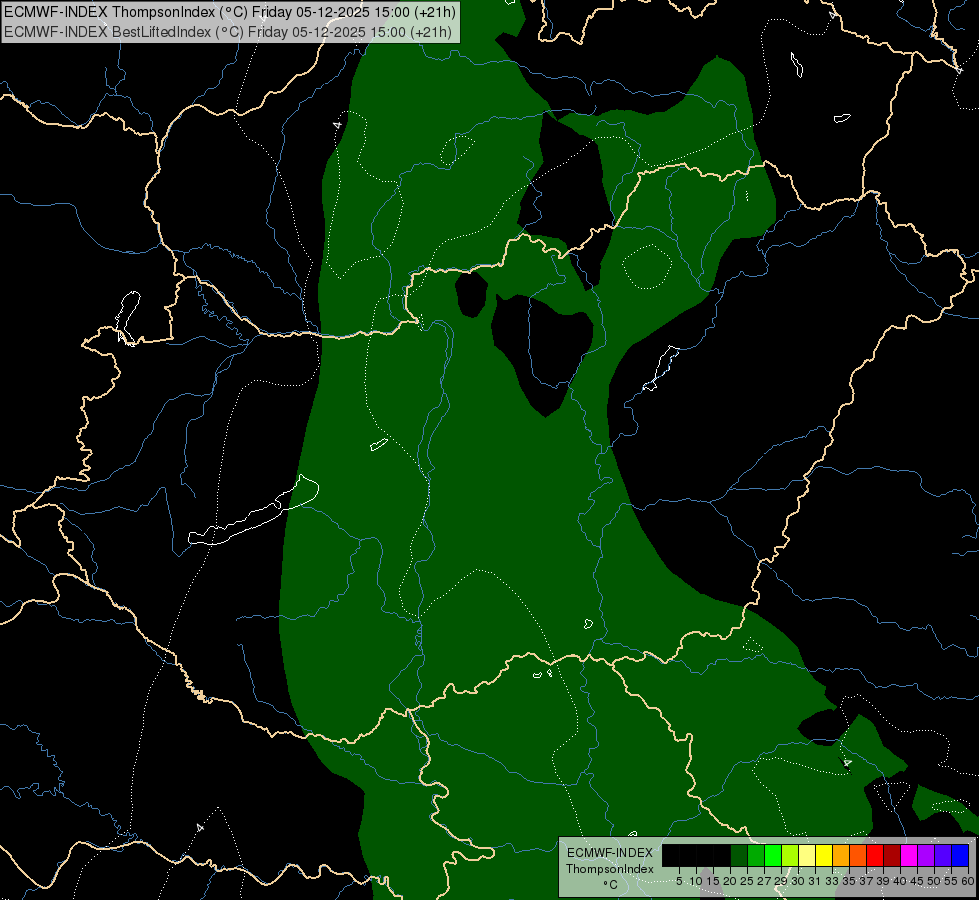Image resolution: width=979 pixels, height=900 pixels.
Task: Click the legend tick value 20
Action: click(730, 881)
